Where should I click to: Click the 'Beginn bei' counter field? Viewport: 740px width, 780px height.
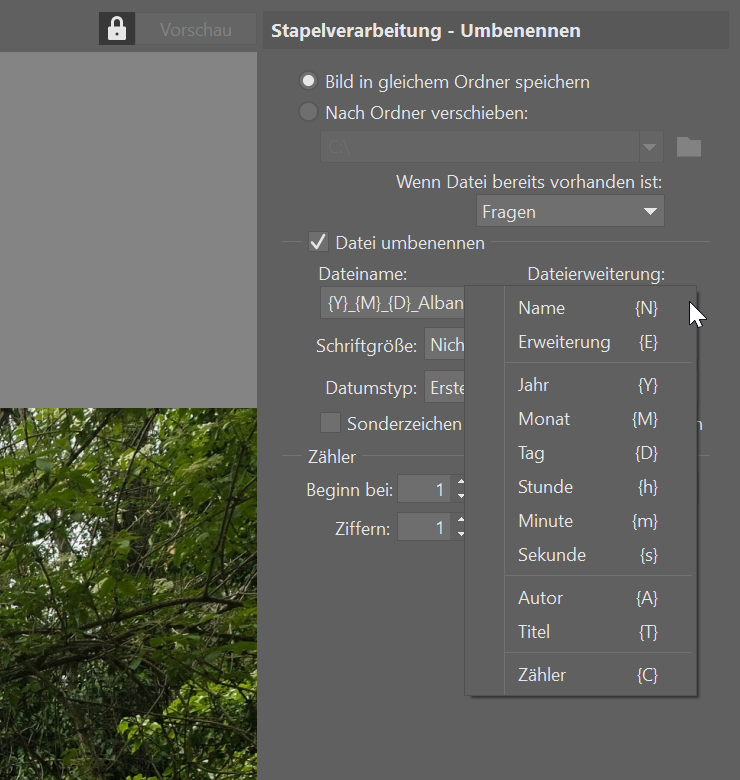[424, 489]
